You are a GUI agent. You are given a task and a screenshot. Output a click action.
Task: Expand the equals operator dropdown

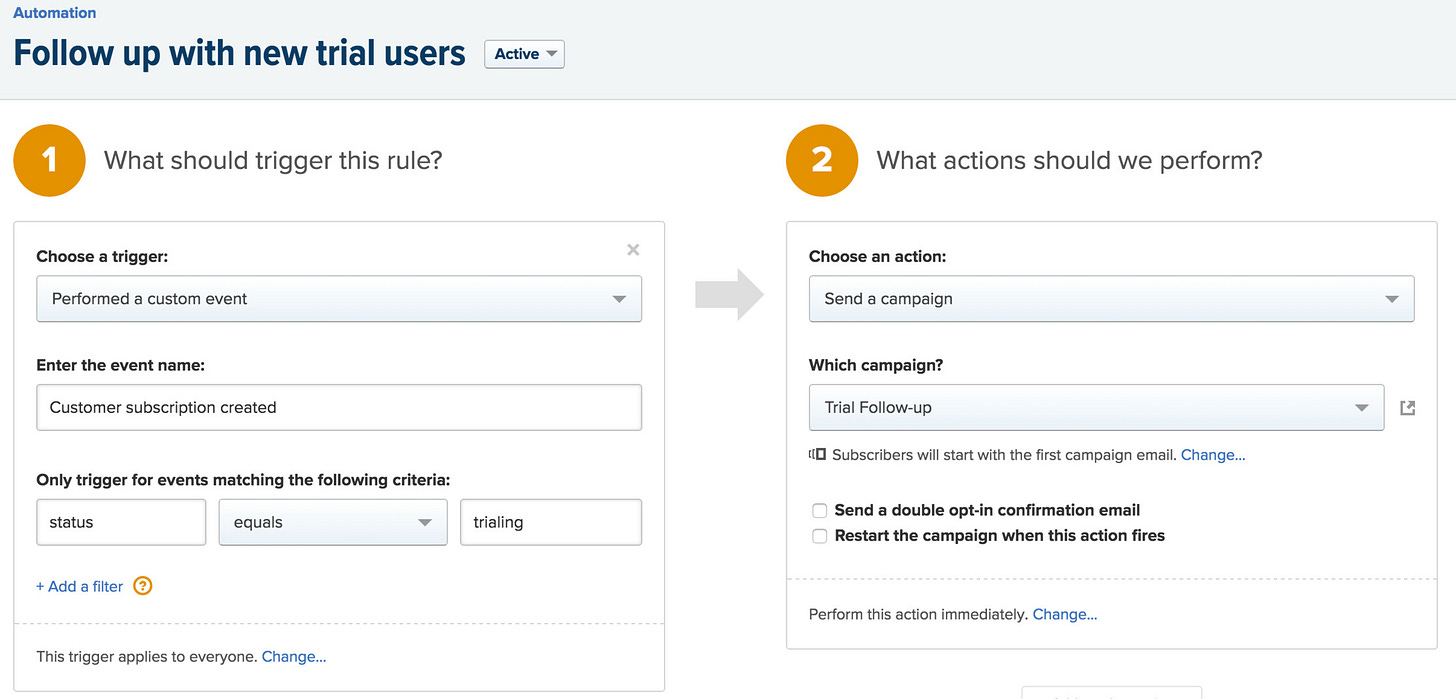click(333, 522)
